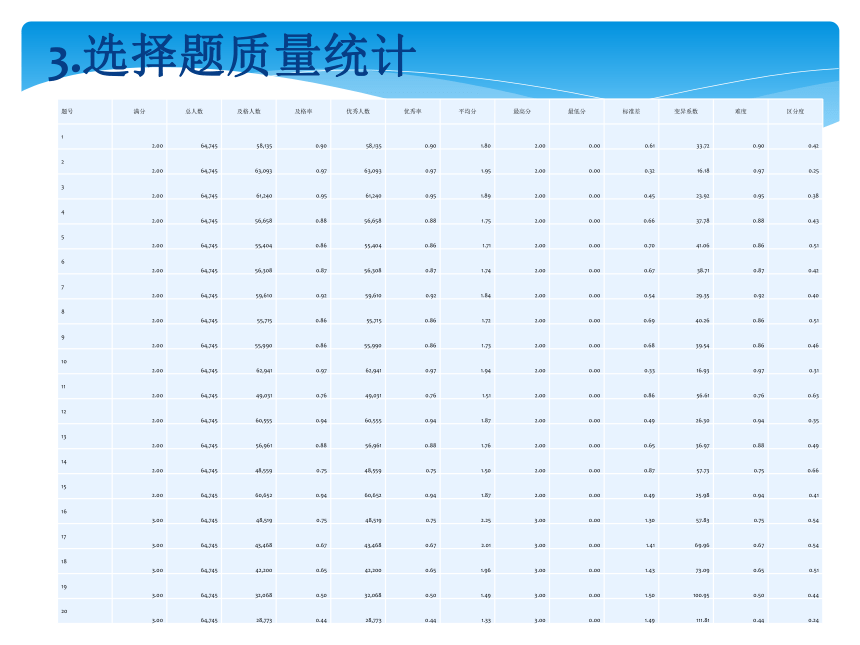Click the 变异系数 value 100.95
The image size is (860, 645).
(701, 596)
